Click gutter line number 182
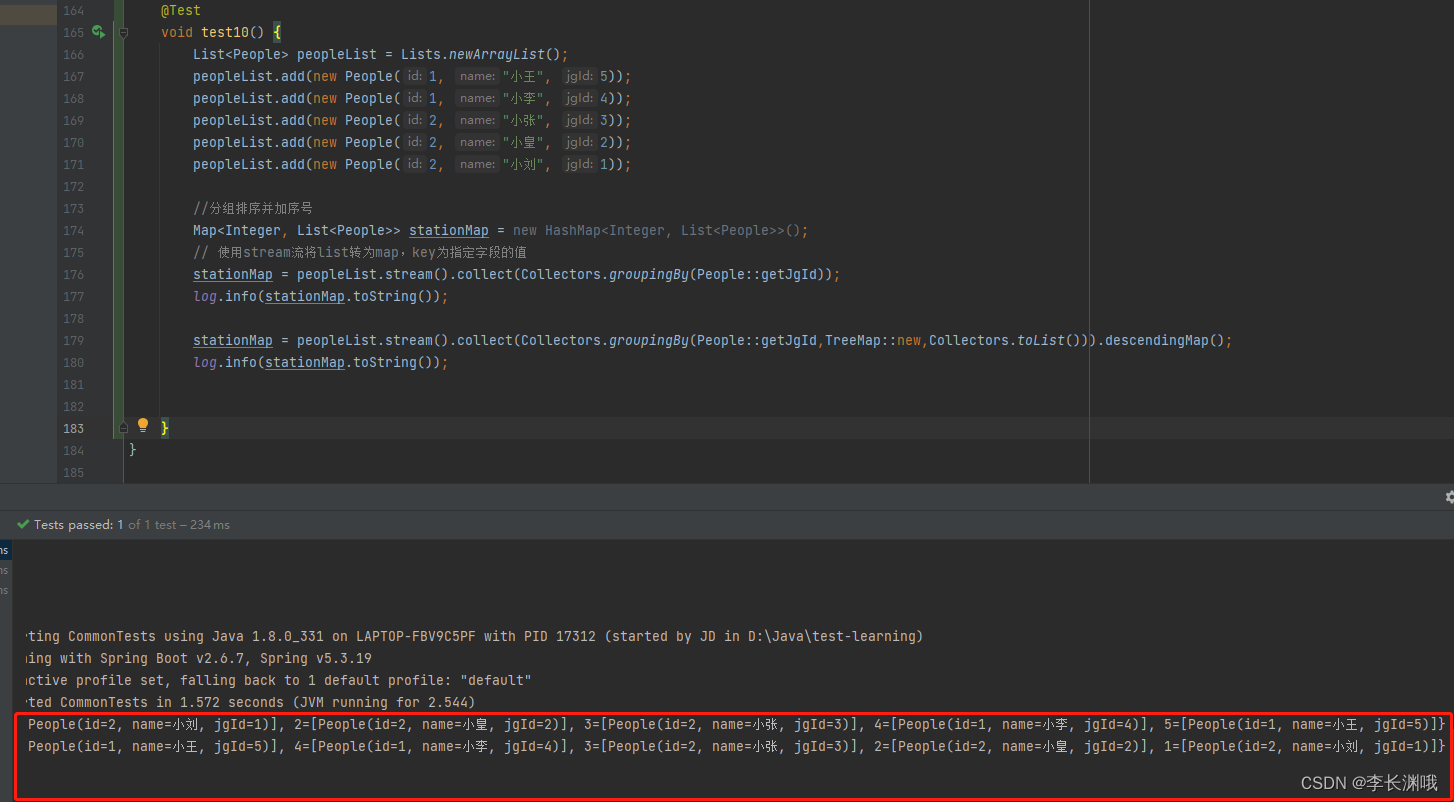Image resolution: width=1454 pixels, height=802 pixels. pyautogui.click(x=73, y=406)
